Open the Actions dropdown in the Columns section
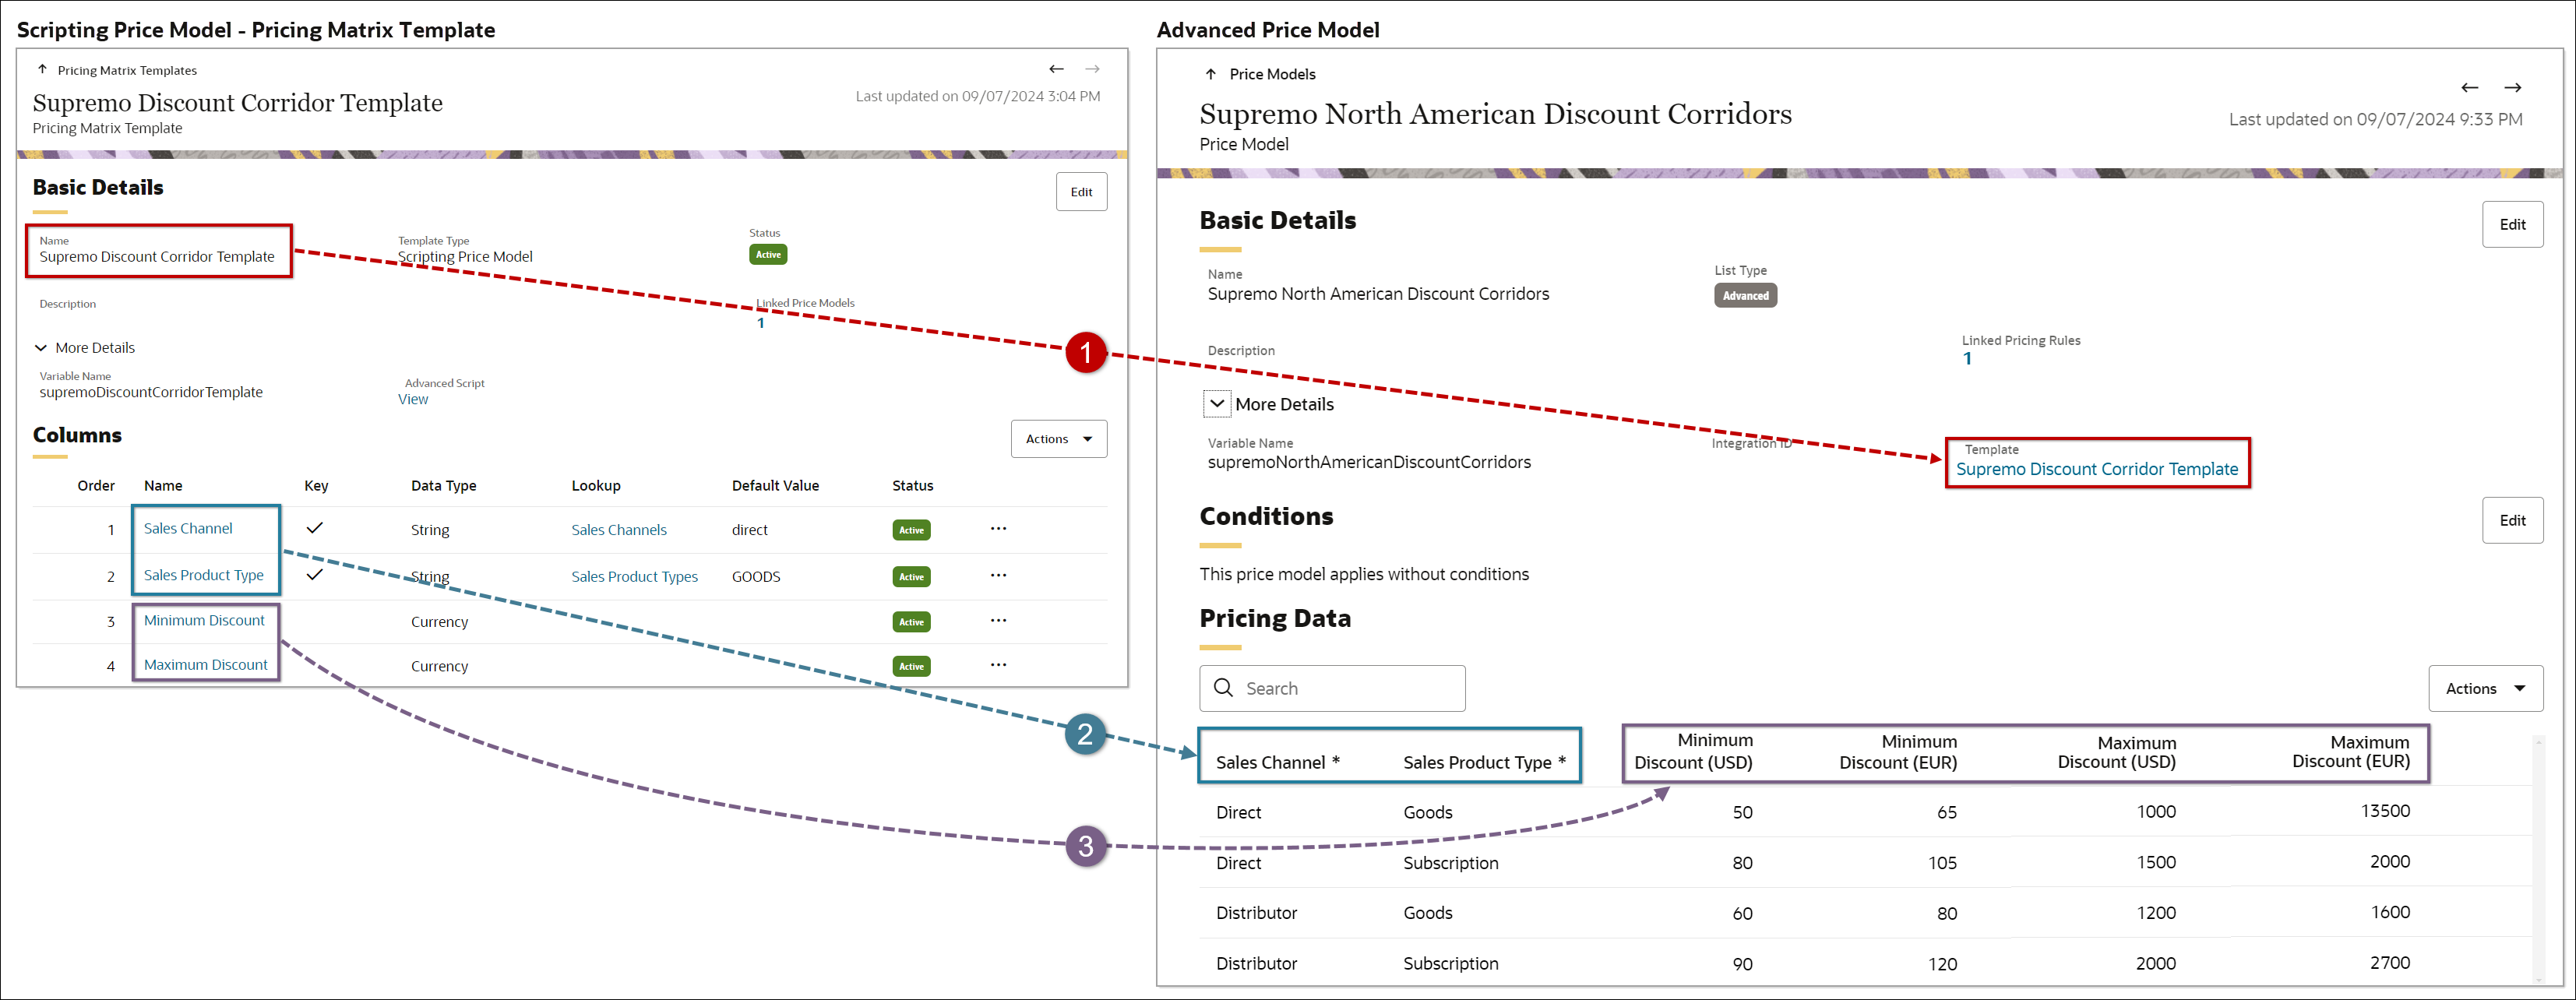2576x1000 pixels. pyautogui.click(x=1058, y=438)
